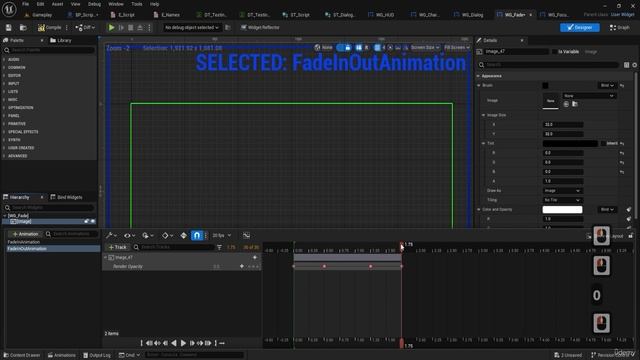The height and width of the screenshot is (360, 640).
Task: Save the current widget asset
Action: [9, 27]
